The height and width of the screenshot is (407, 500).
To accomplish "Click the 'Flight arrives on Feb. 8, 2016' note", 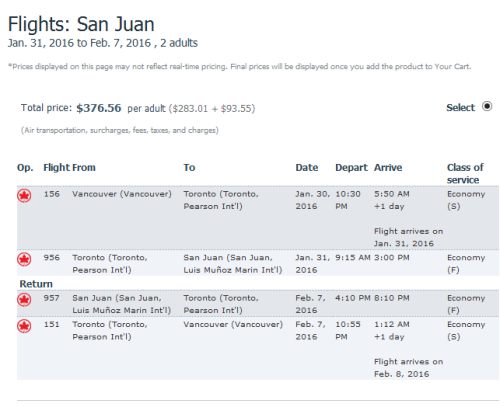I will [x=408, y=368].
